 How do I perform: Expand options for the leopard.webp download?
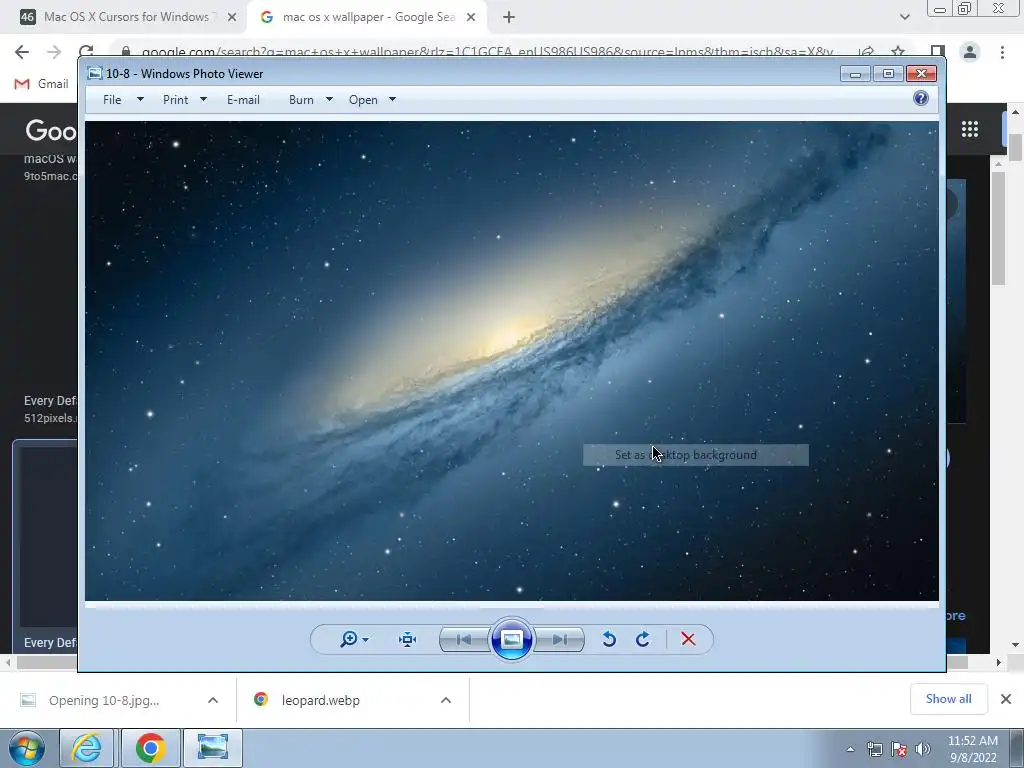[446, 700]
